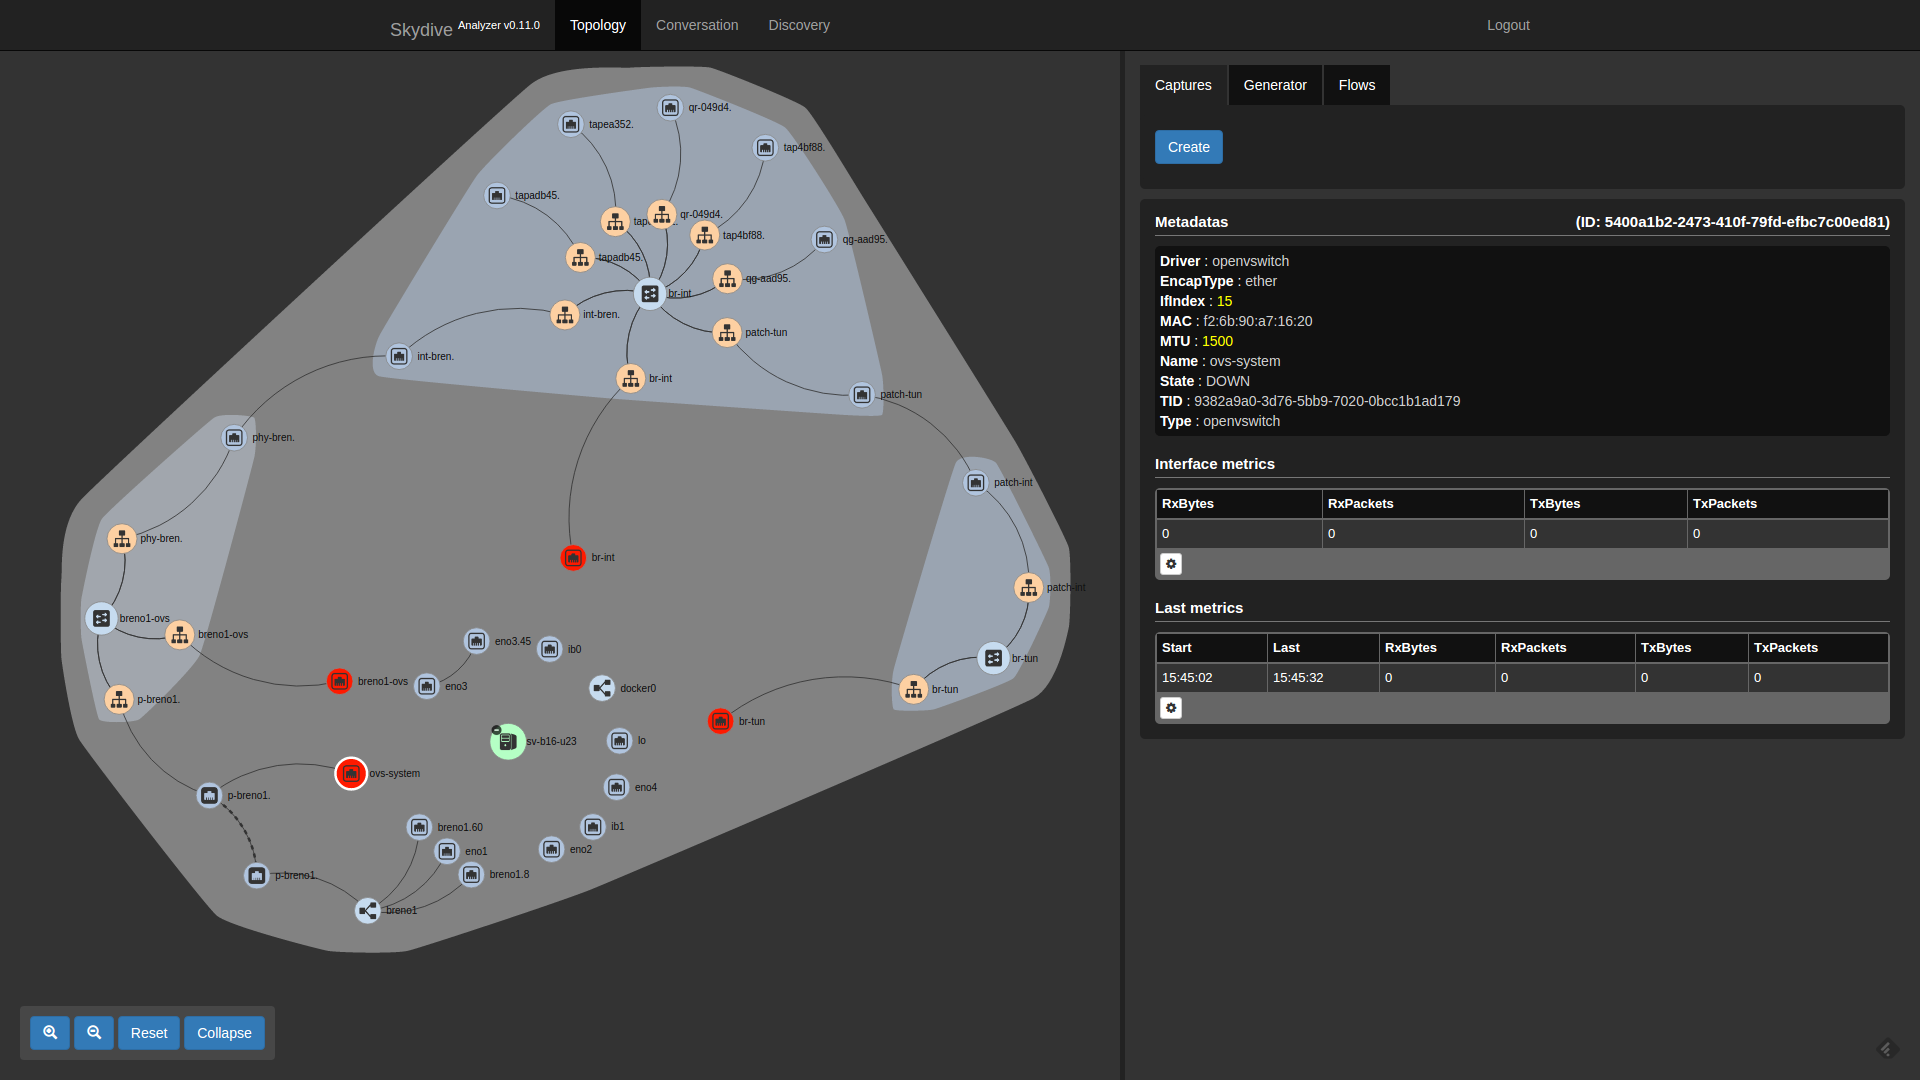
Task: Select the tapadb45. interface node
Action: (x=497, y=195)
